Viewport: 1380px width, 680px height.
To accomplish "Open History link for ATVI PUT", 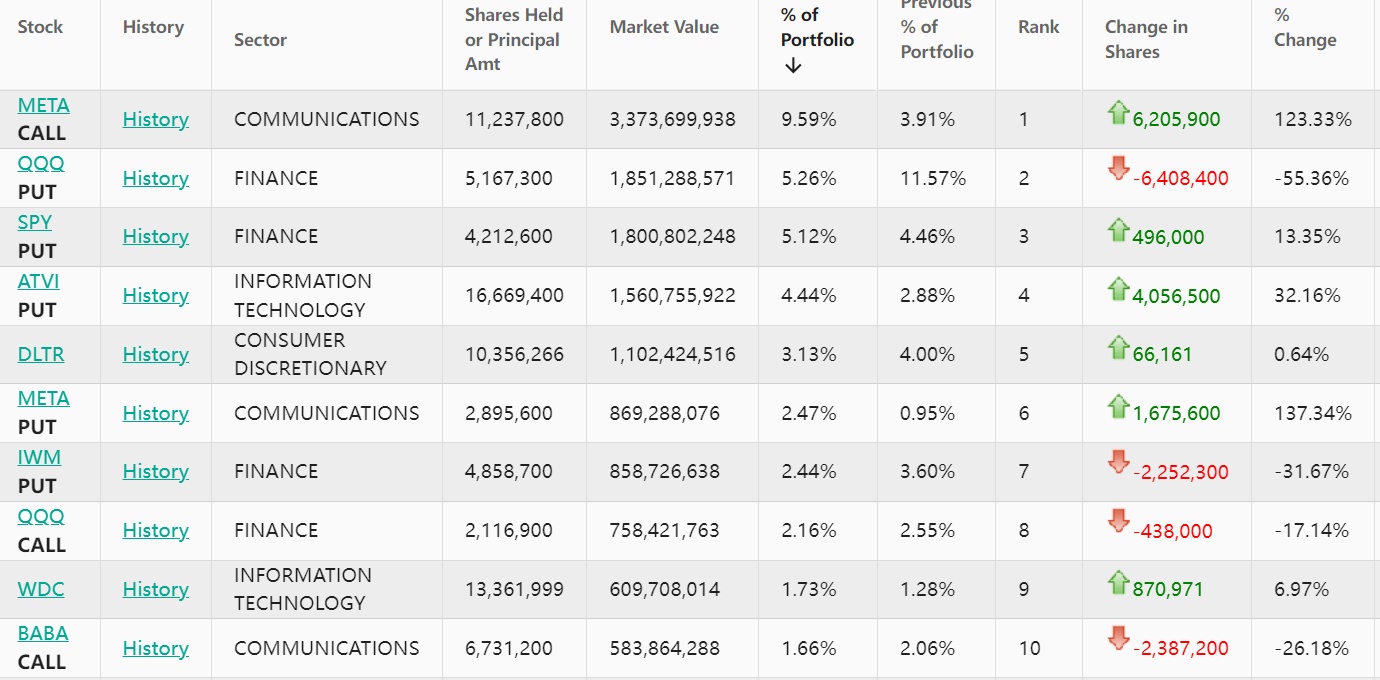I will [155, 295].
